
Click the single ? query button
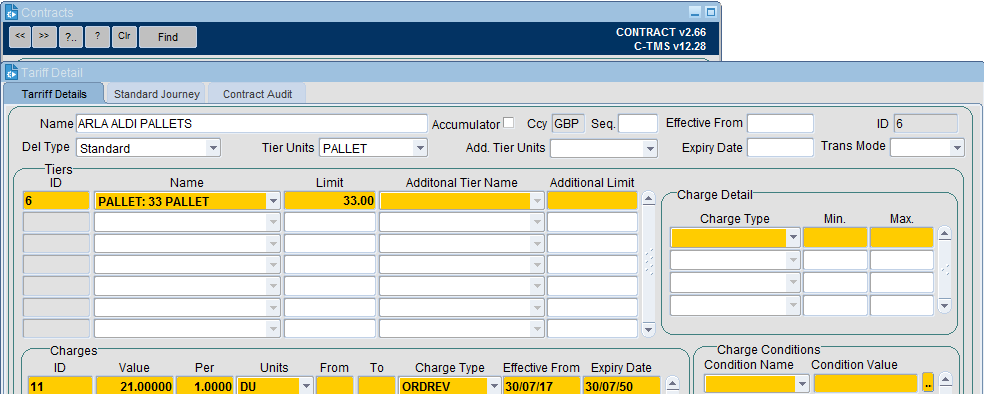point(97,36)
